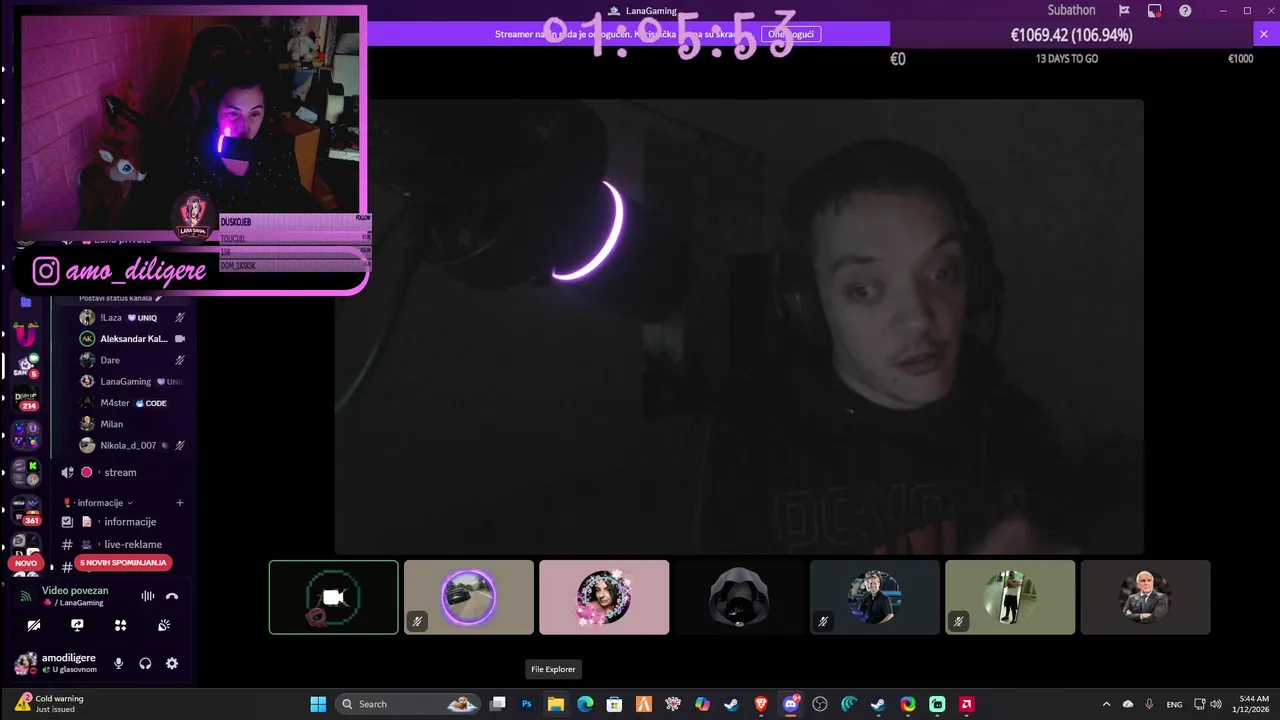This screenshot has width=1280, height=720.
Task: Open Brave browser from taskbar
Action: (x=762, y=704)
